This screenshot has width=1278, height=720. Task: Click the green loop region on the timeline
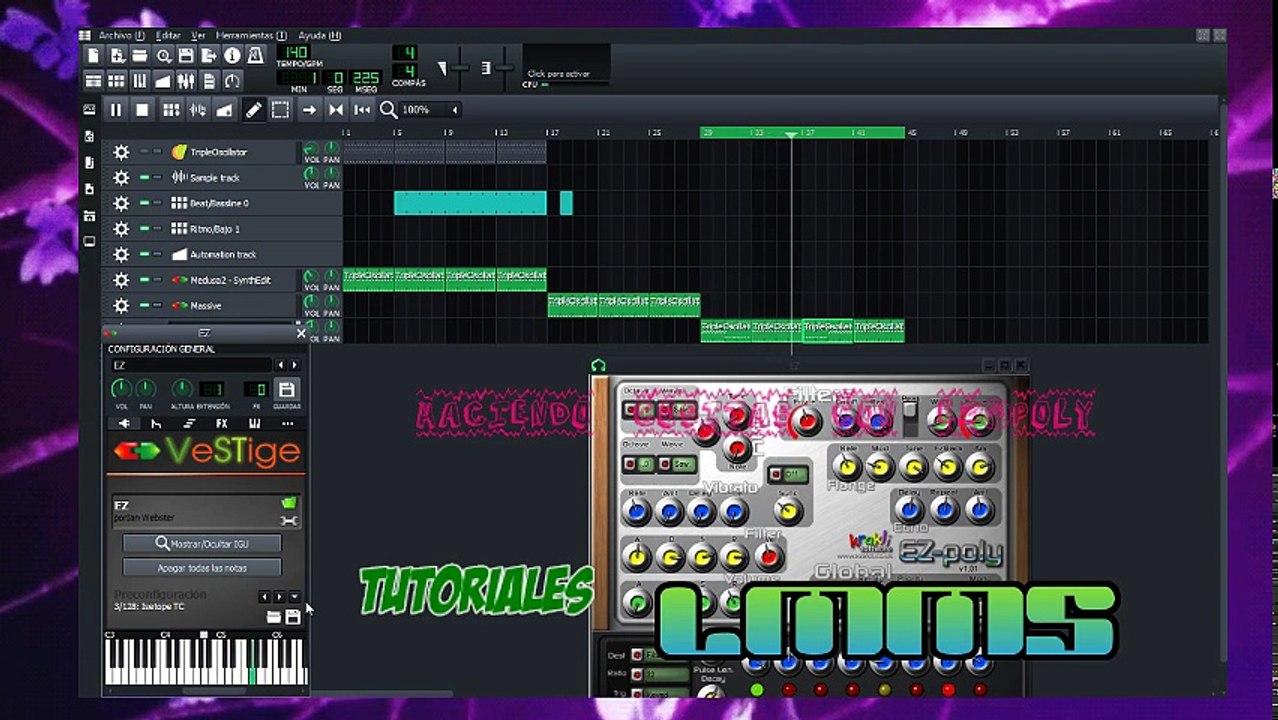point(802,132)
